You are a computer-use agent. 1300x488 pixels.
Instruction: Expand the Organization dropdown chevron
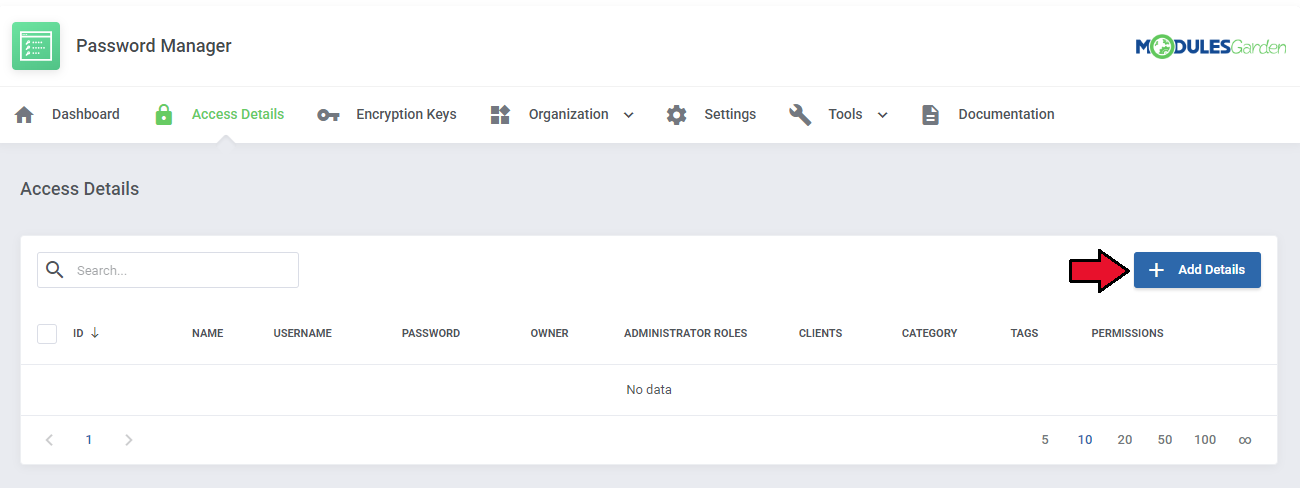click(628, 115)
